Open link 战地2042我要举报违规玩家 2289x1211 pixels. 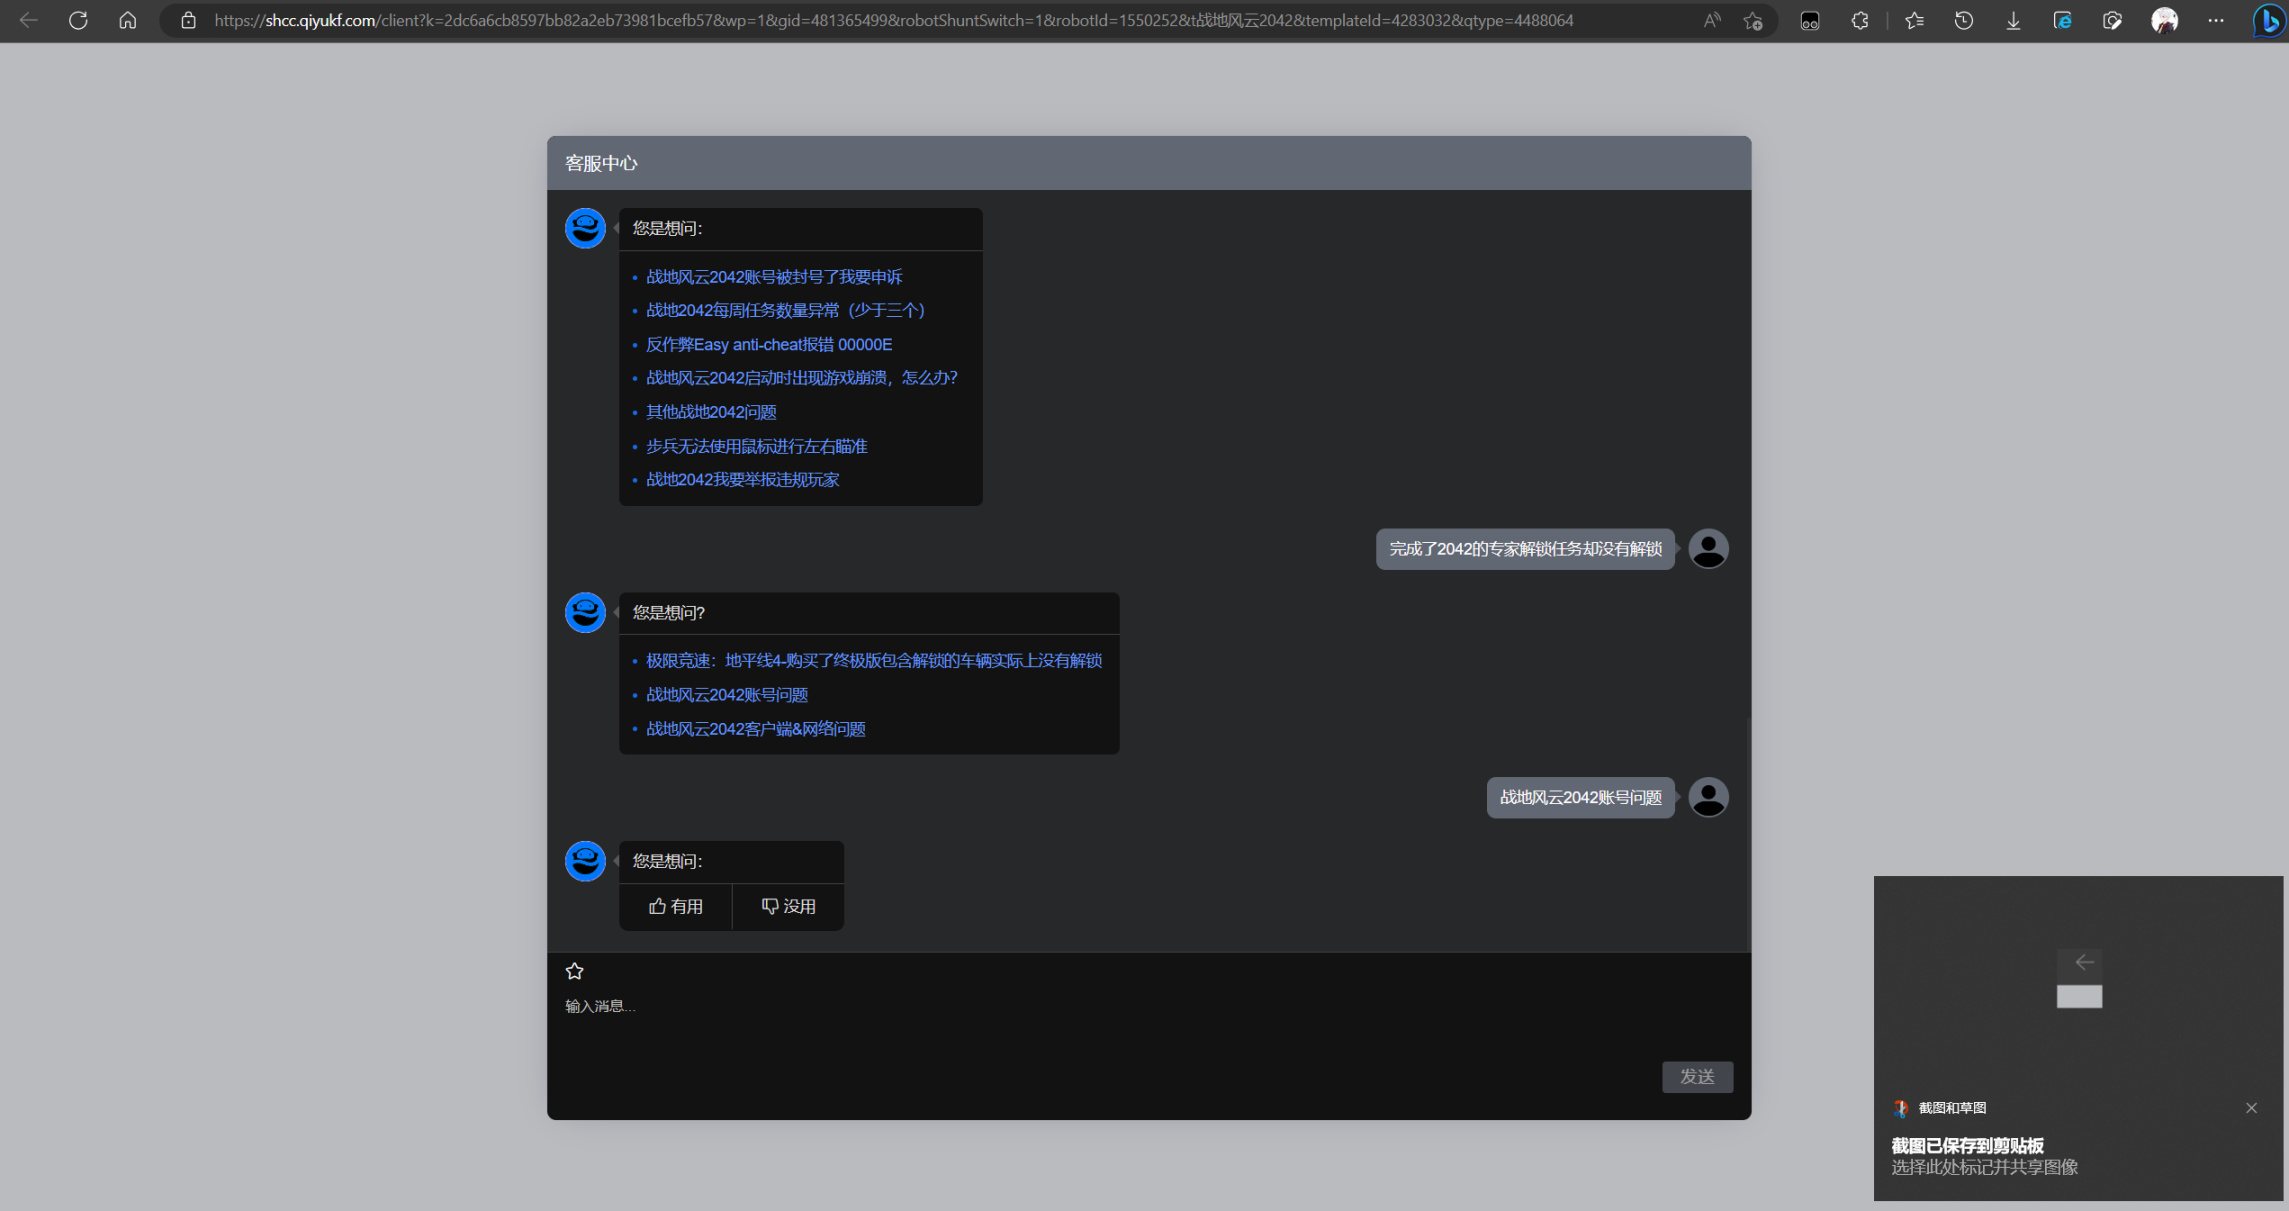tap(742, 480)
